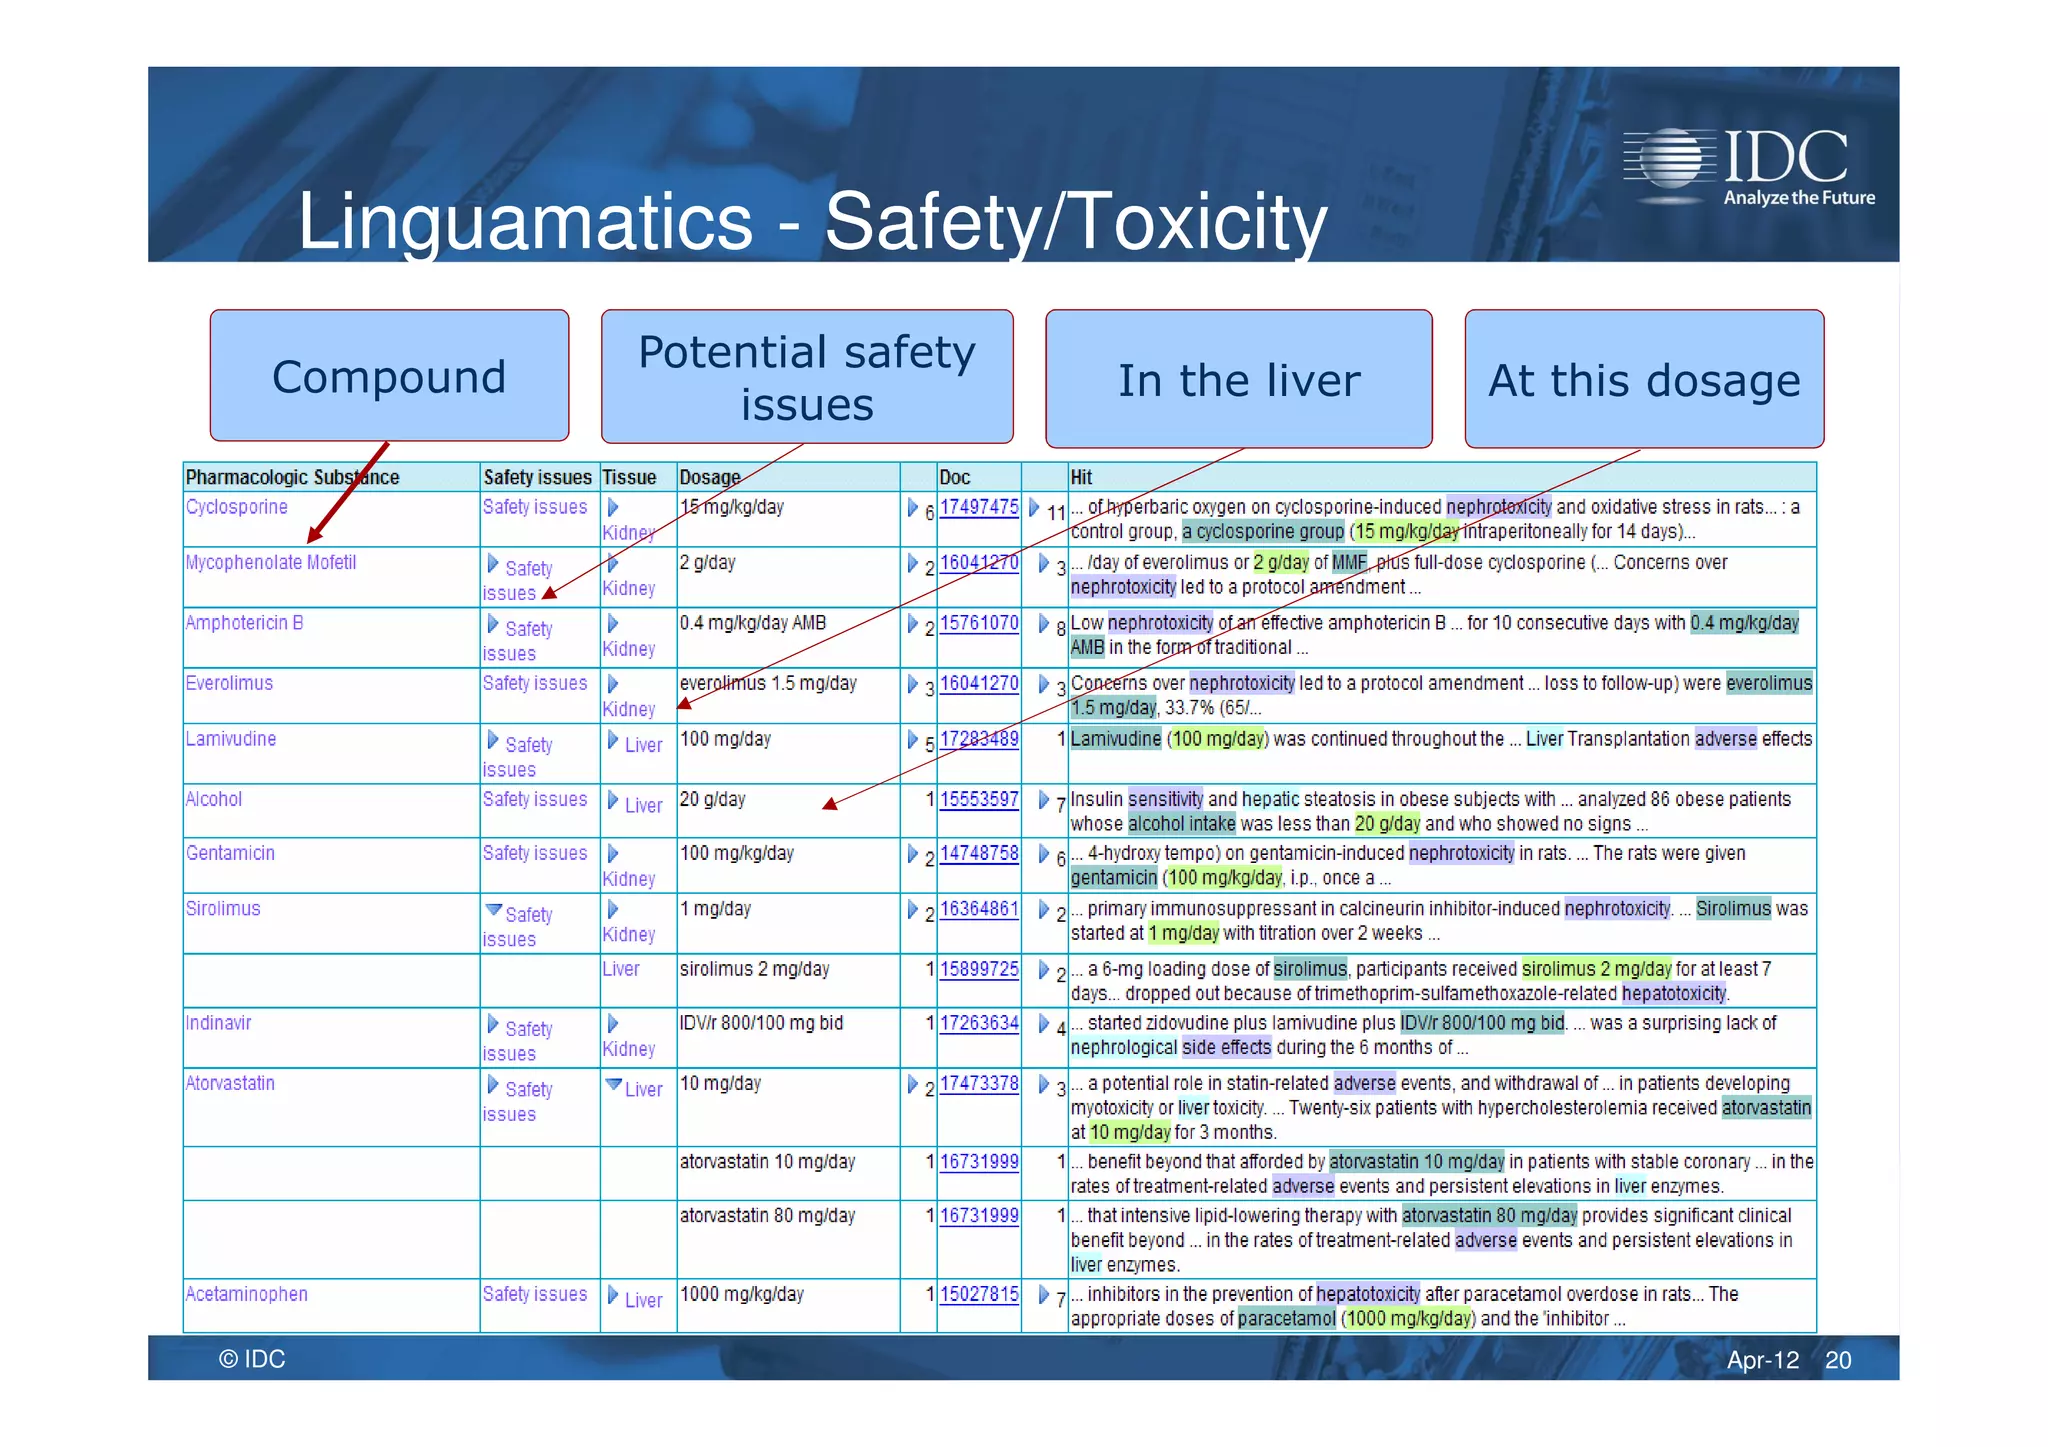
Task: Open document 17283489
Action: (979, 739)
